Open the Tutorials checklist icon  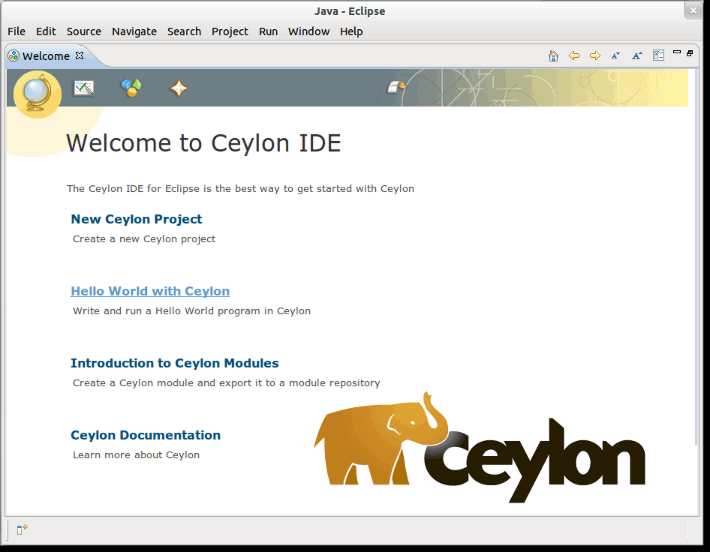84,88
